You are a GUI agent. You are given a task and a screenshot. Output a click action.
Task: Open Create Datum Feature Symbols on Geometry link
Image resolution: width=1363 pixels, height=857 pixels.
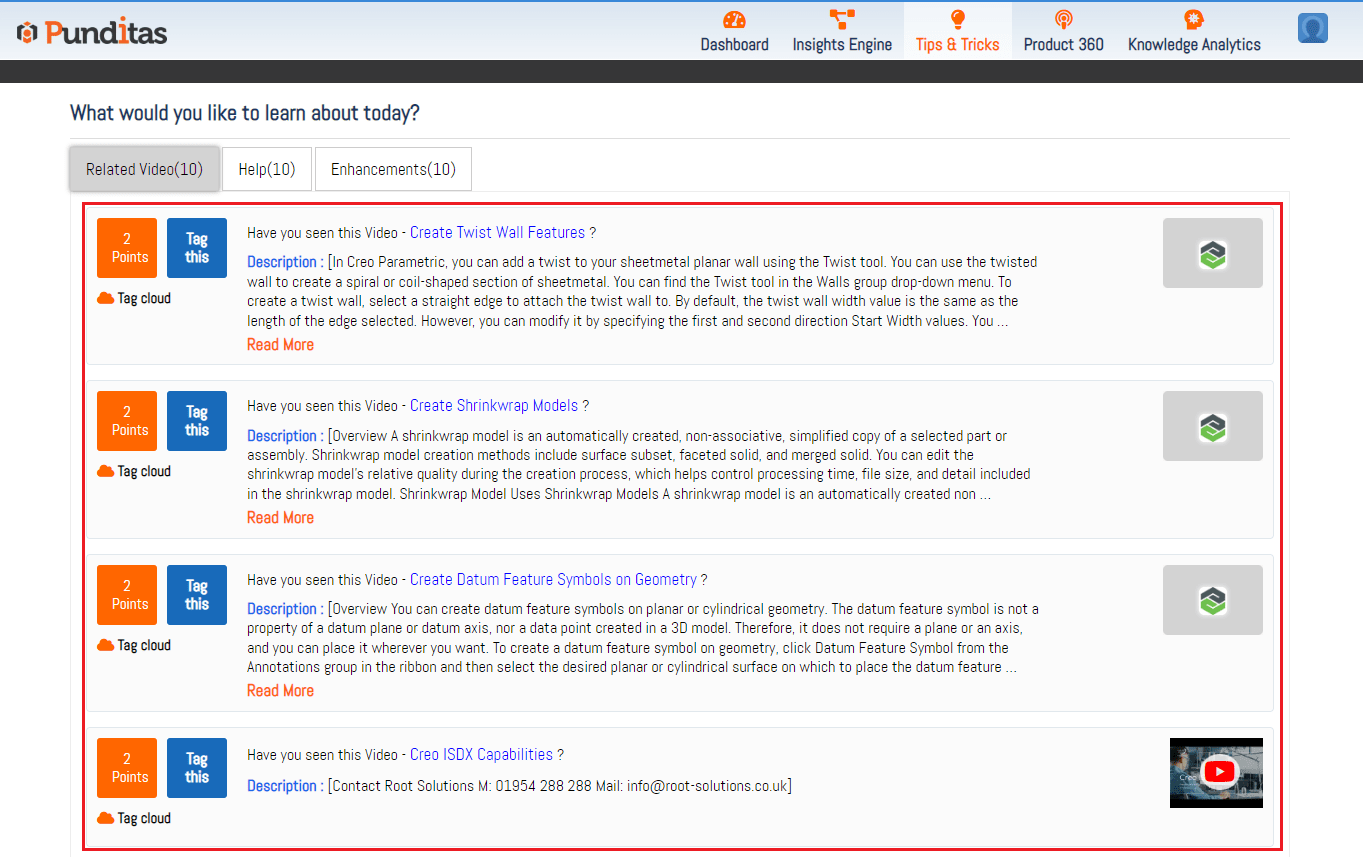click(x=553, y=580)
